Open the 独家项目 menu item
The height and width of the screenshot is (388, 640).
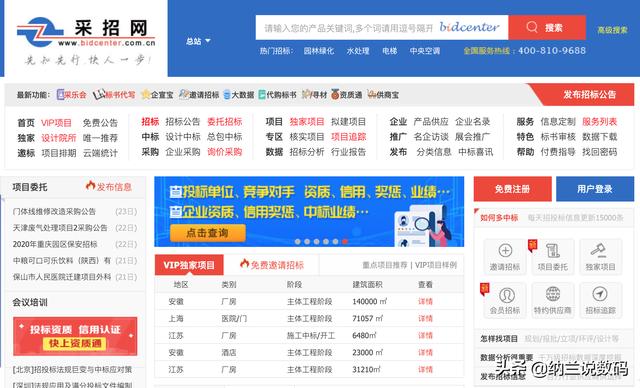pyautogui.click(x=307, y=122)
